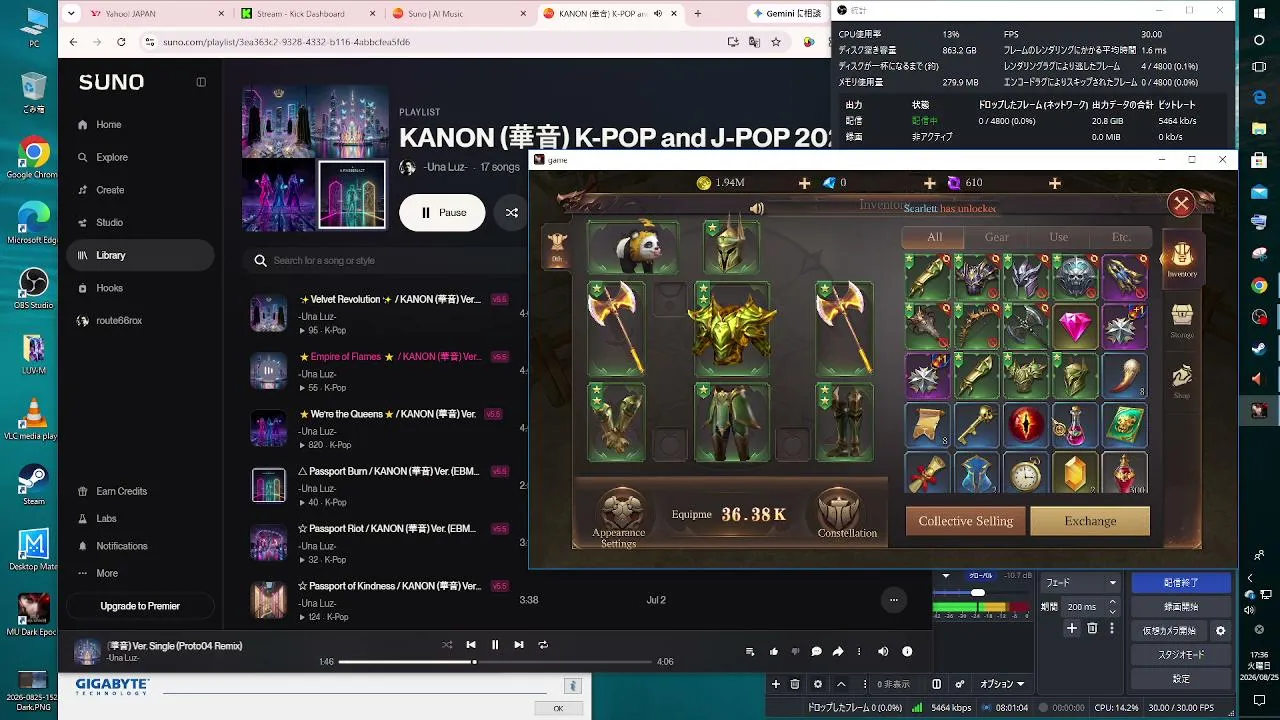The width and height of the screenshot is (1280, 720).
Task: Open more options for Passport of Kindness
Action: [893, 600]
